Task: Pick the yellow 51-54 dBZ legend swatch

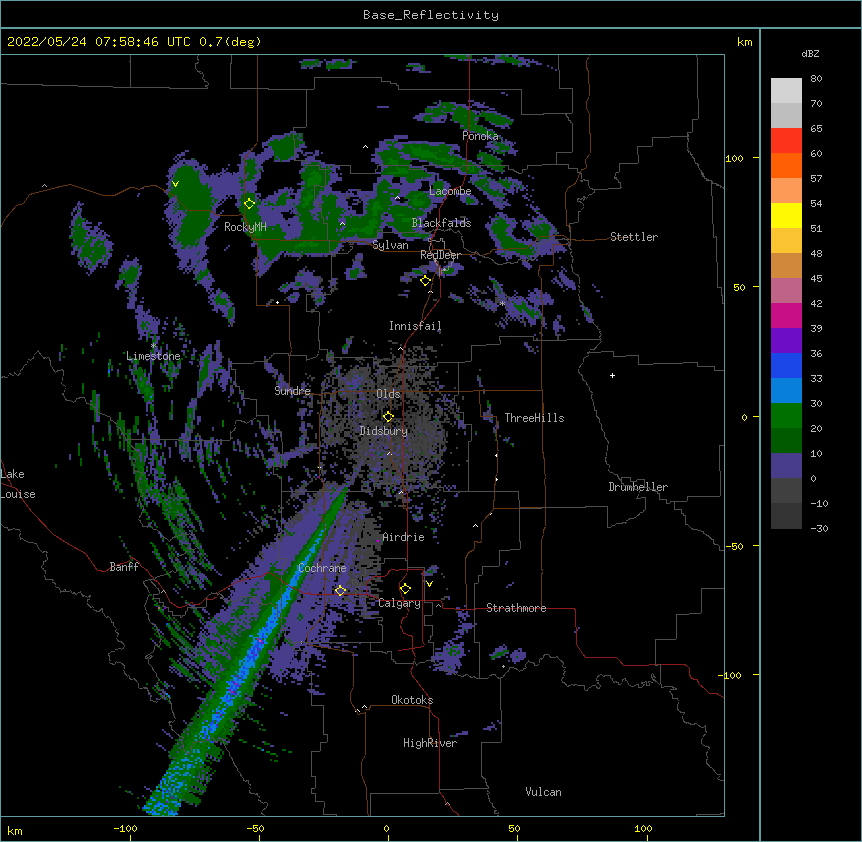Action: point(786,215)
